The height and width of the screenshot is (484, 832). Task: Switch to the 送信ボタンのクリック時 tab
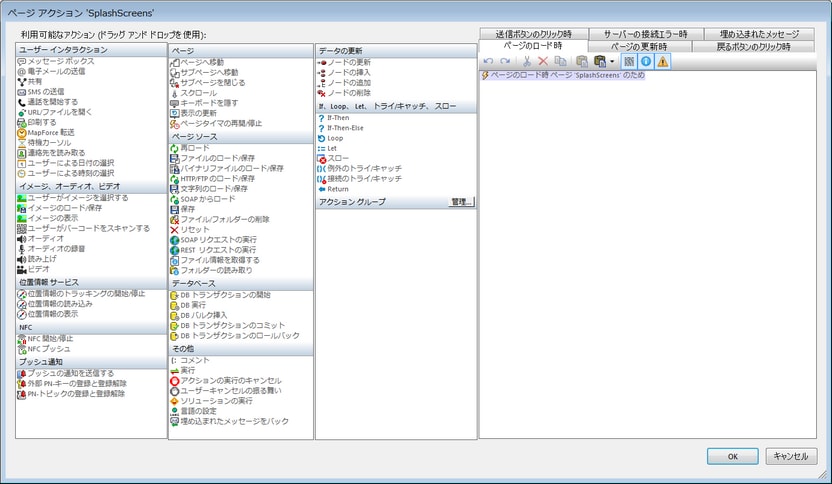coord(533,34)
